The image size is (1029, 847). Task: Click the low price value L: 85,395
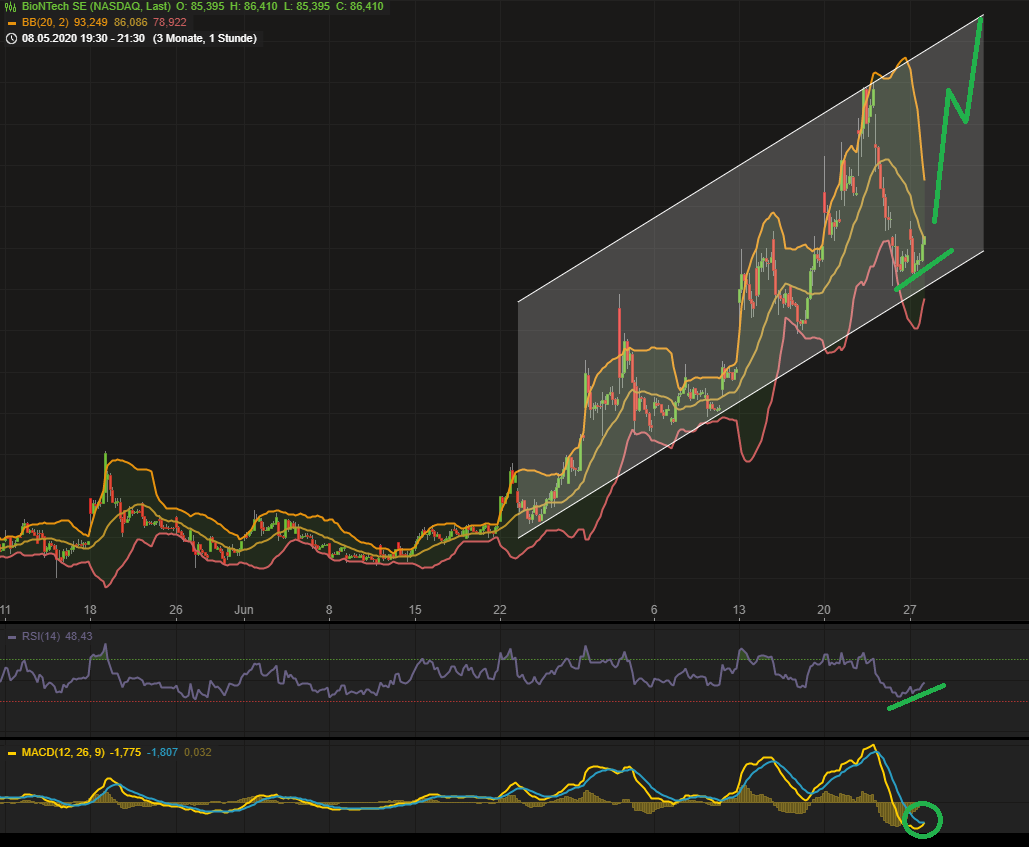pos(306,7)
